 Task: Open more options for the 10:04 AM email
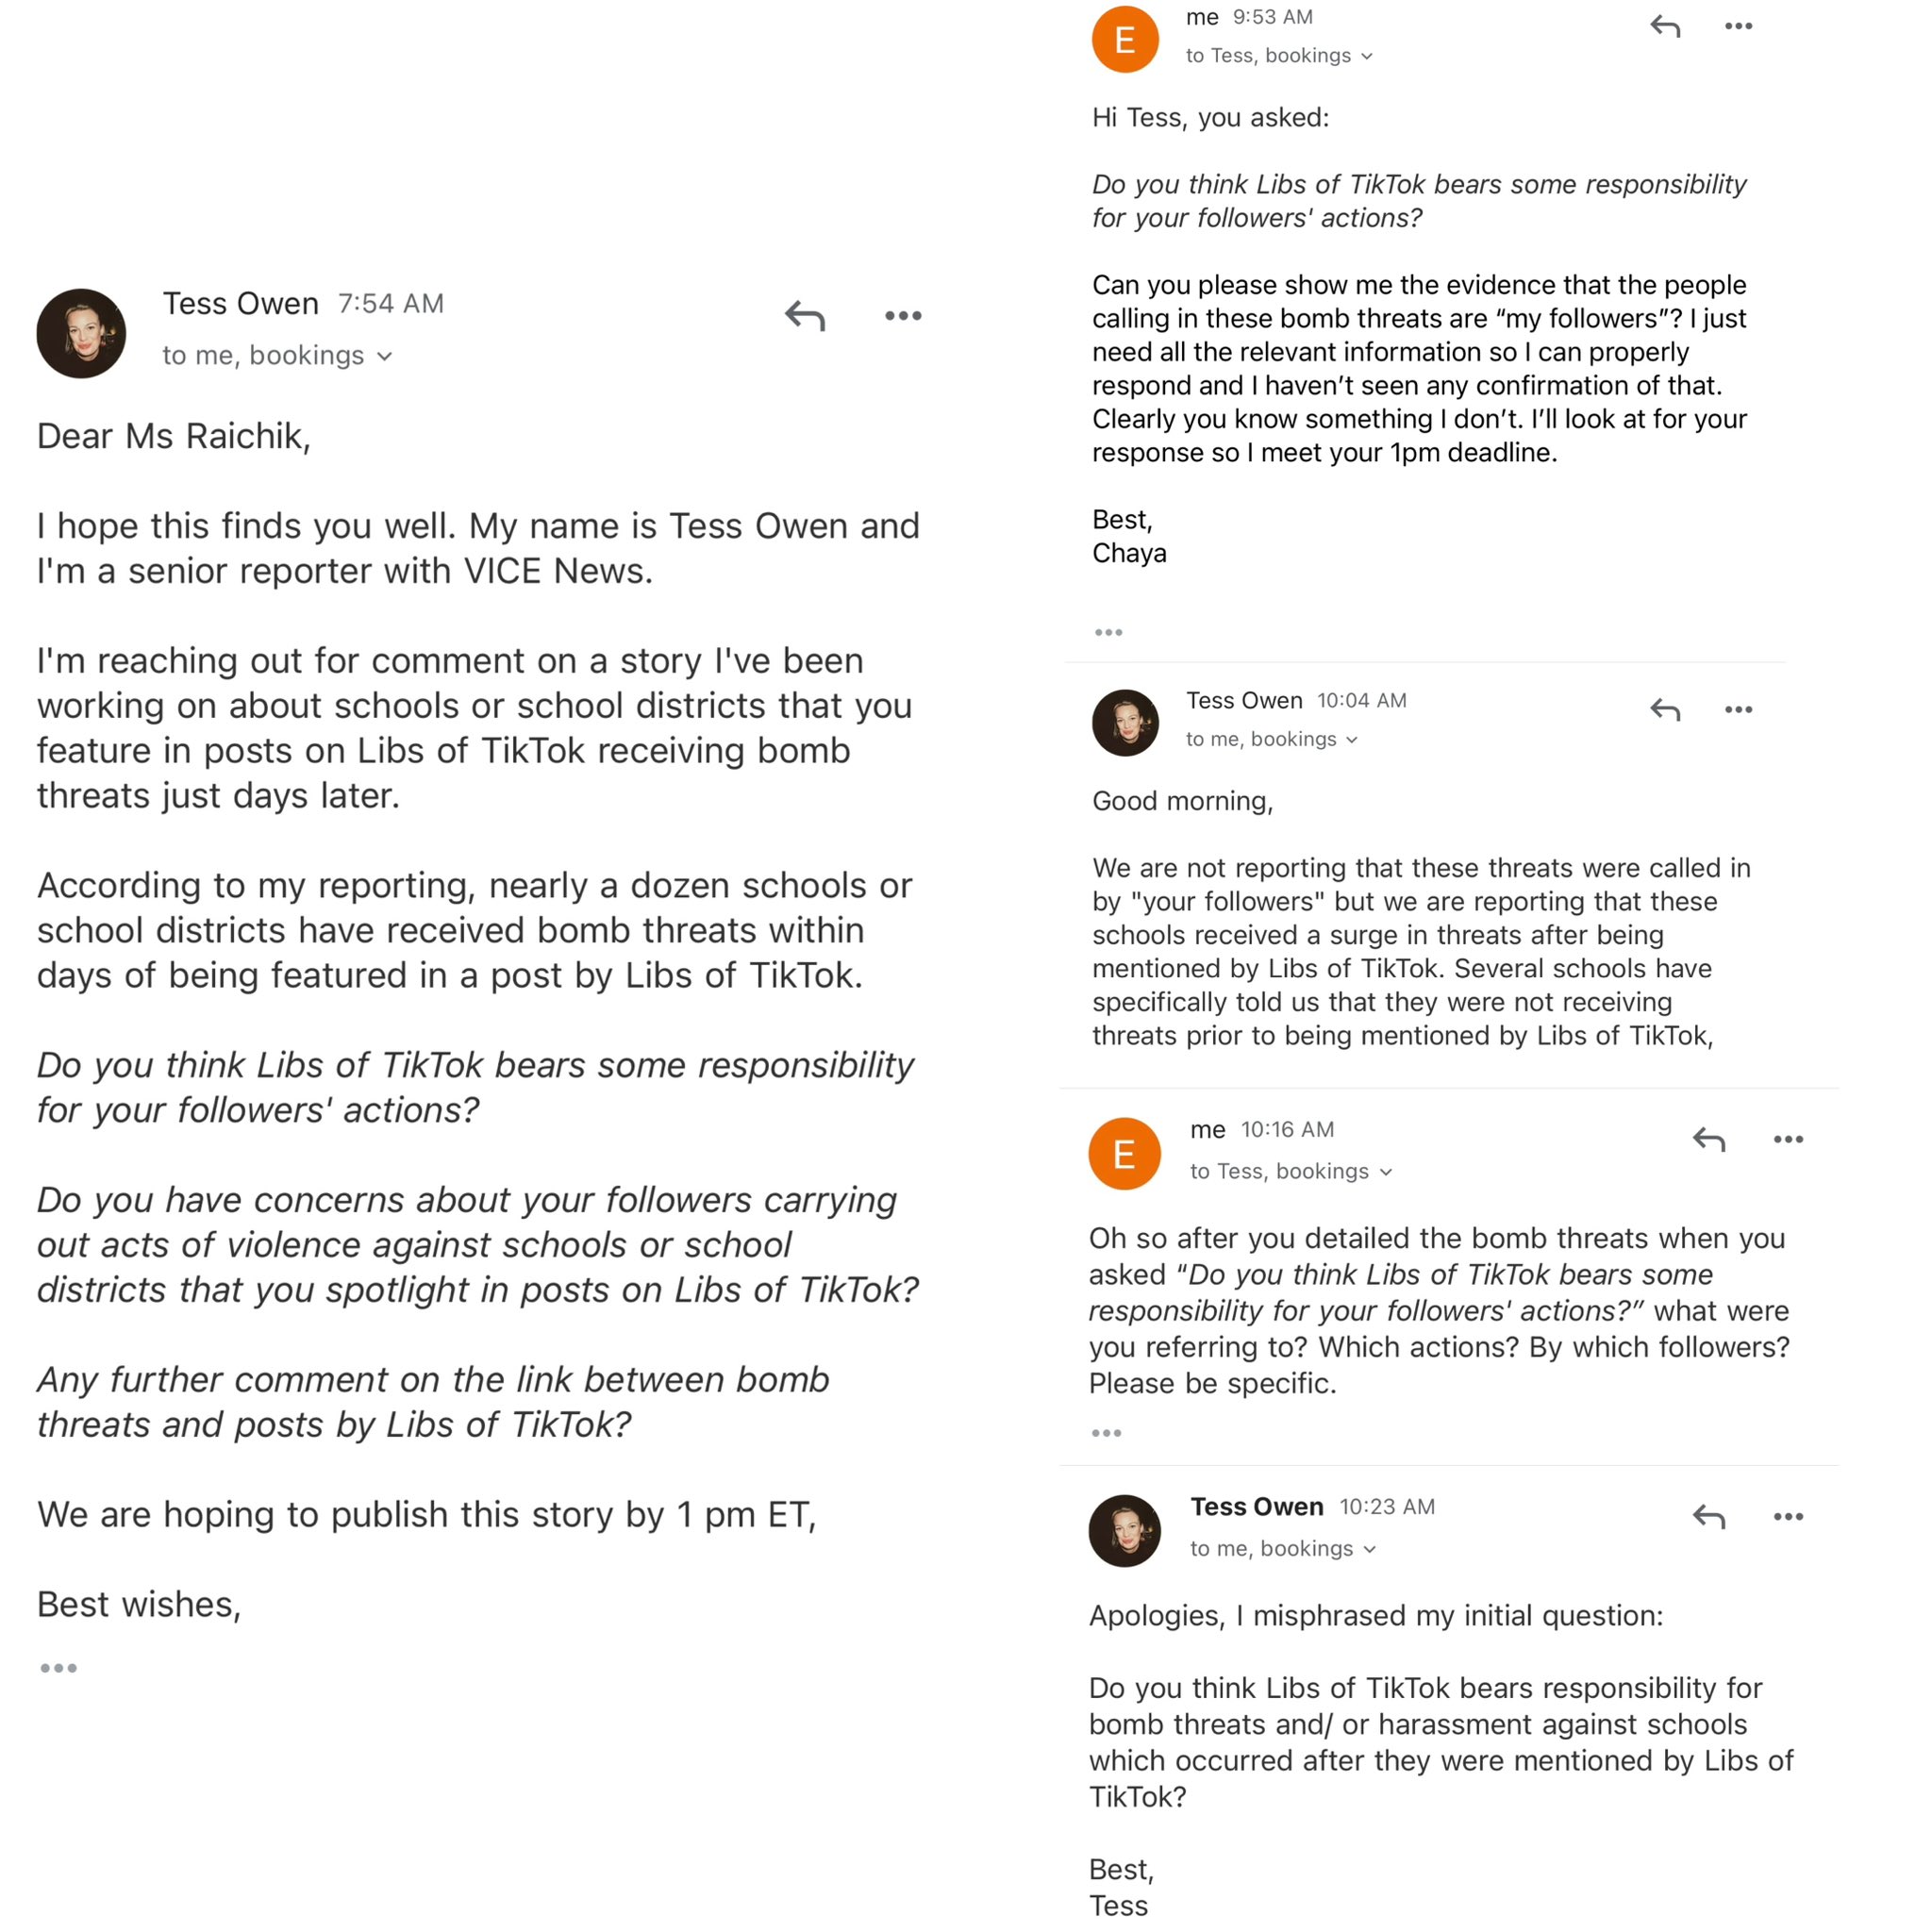[x=1739, y=710]
